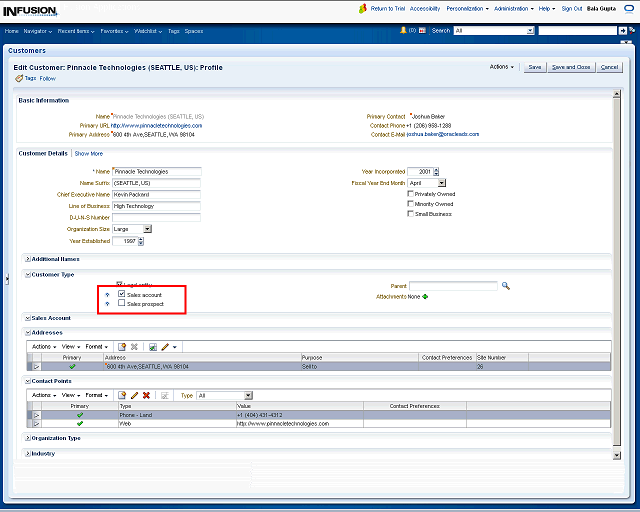
Task: Check the Privately Owned checkbox
Action: 411,194
